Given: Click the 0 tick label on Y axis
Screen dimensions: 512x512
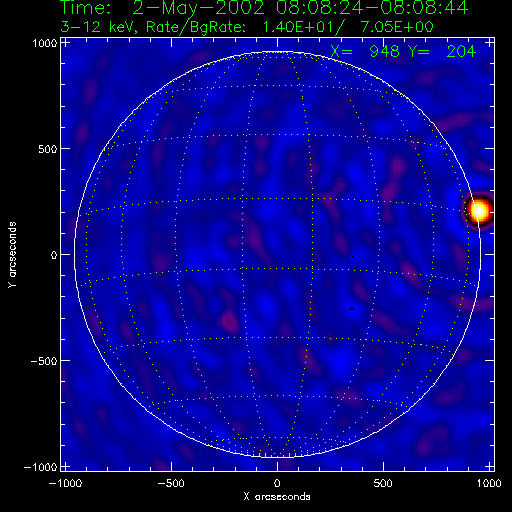Looking at the screenshot, I should tap(54, 255).
